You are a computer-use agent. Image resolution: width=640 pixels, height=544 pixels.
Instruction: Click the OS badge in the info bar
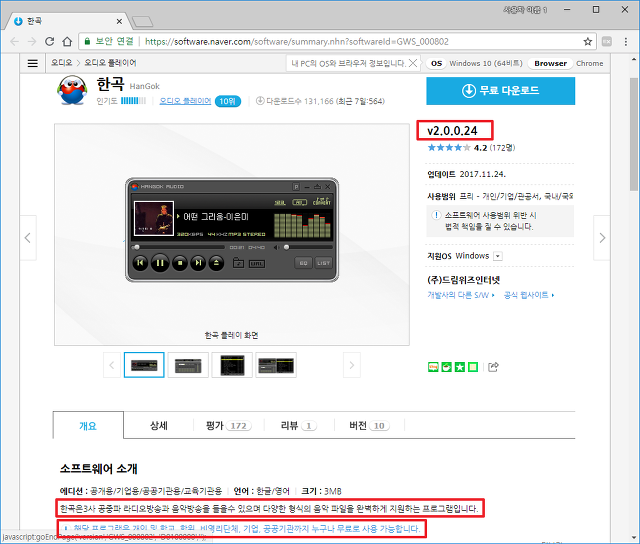coord(436,63)
